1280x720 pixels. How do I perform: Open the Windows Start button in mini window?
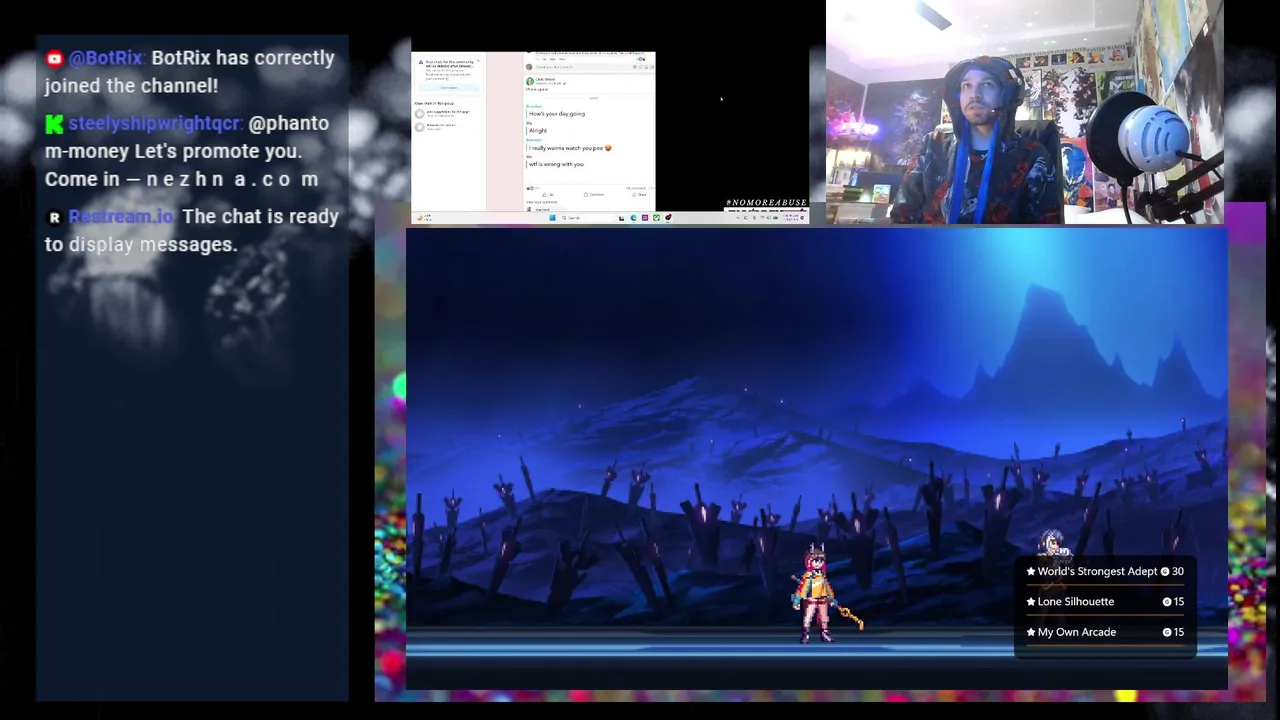tap(552, 218)
